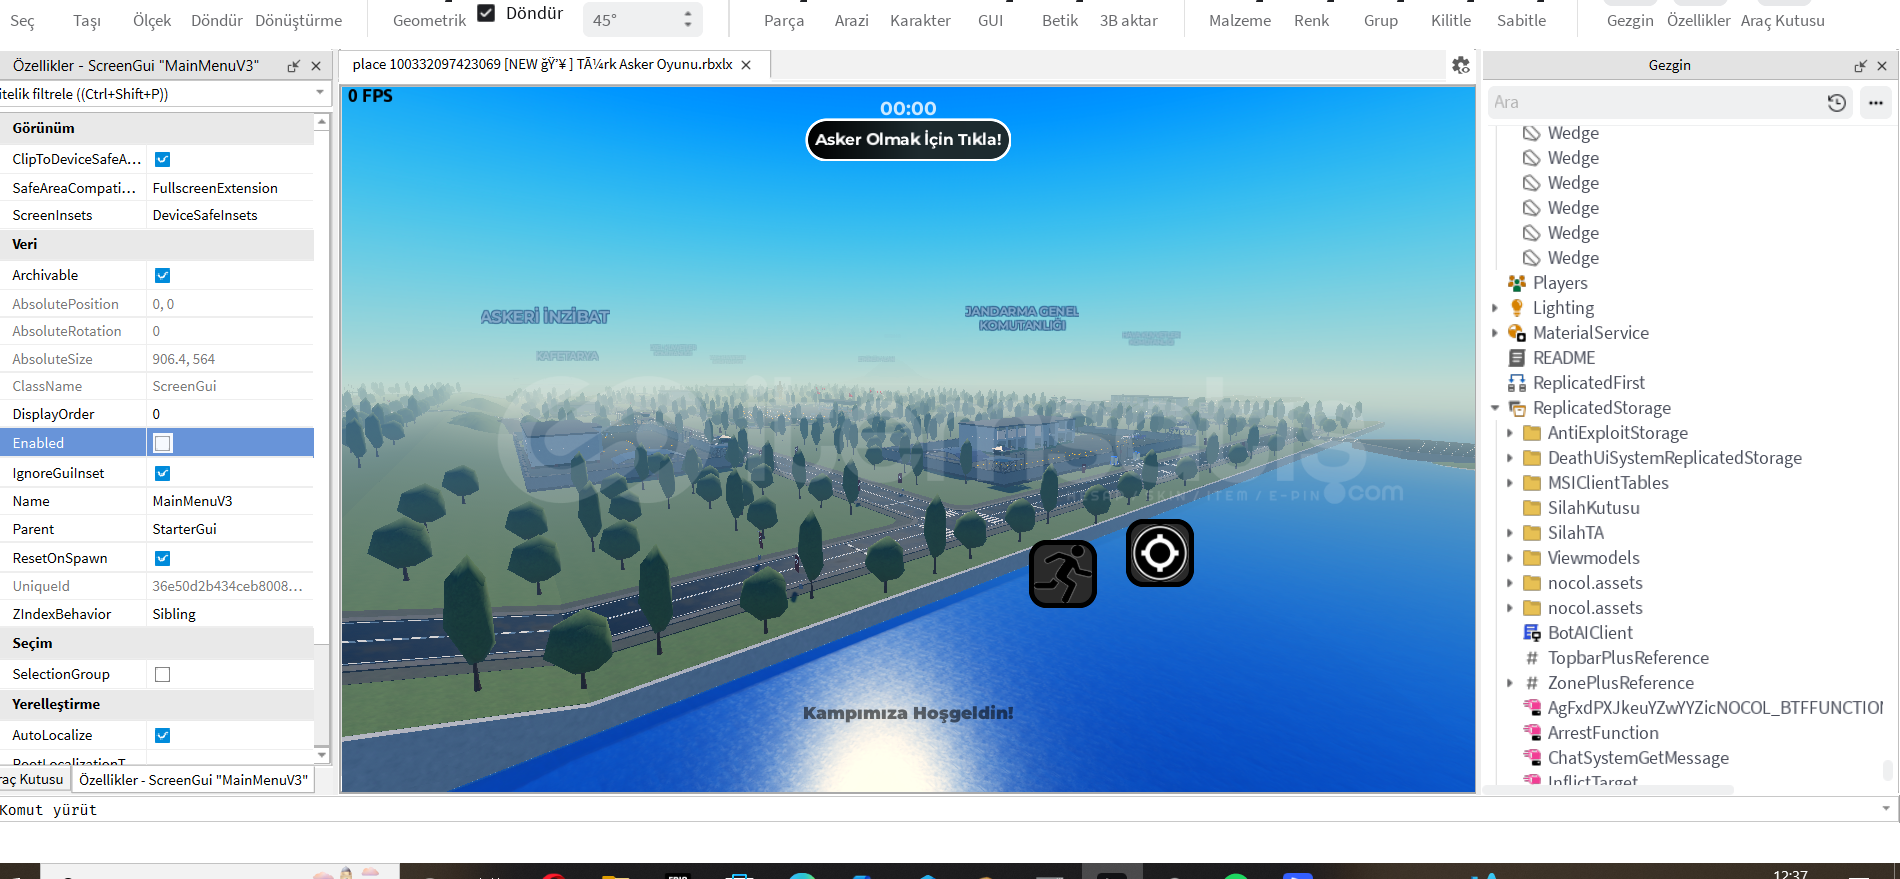1900x879 pixels.
Task: Click the Name property value MainMenuV3
Action: 230,501
